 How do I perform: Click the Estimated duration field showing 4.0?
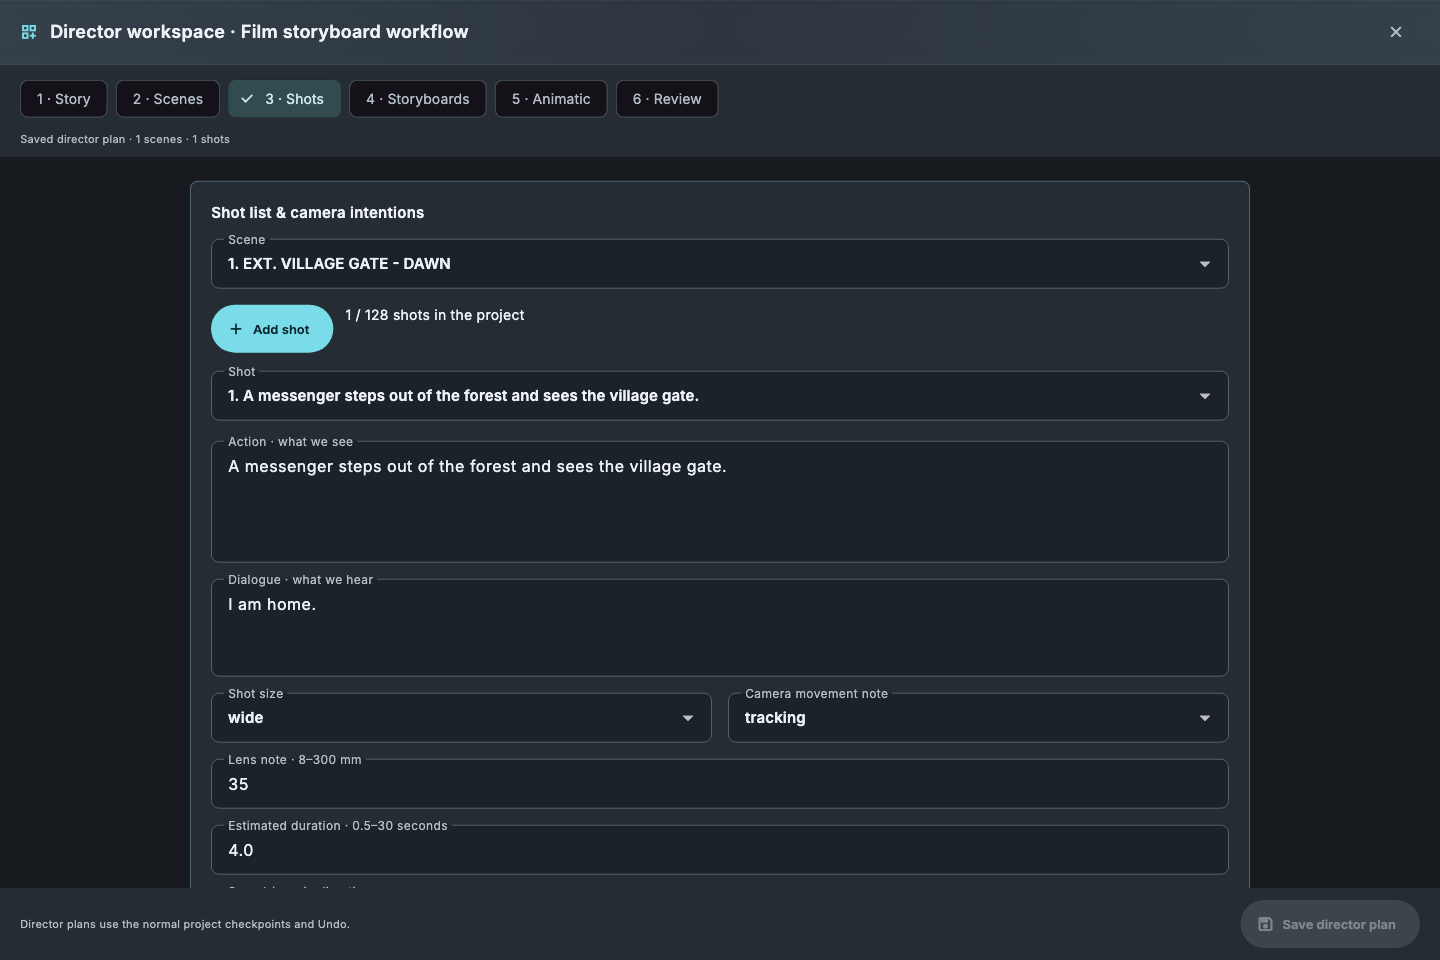click(x=720, y=850)
